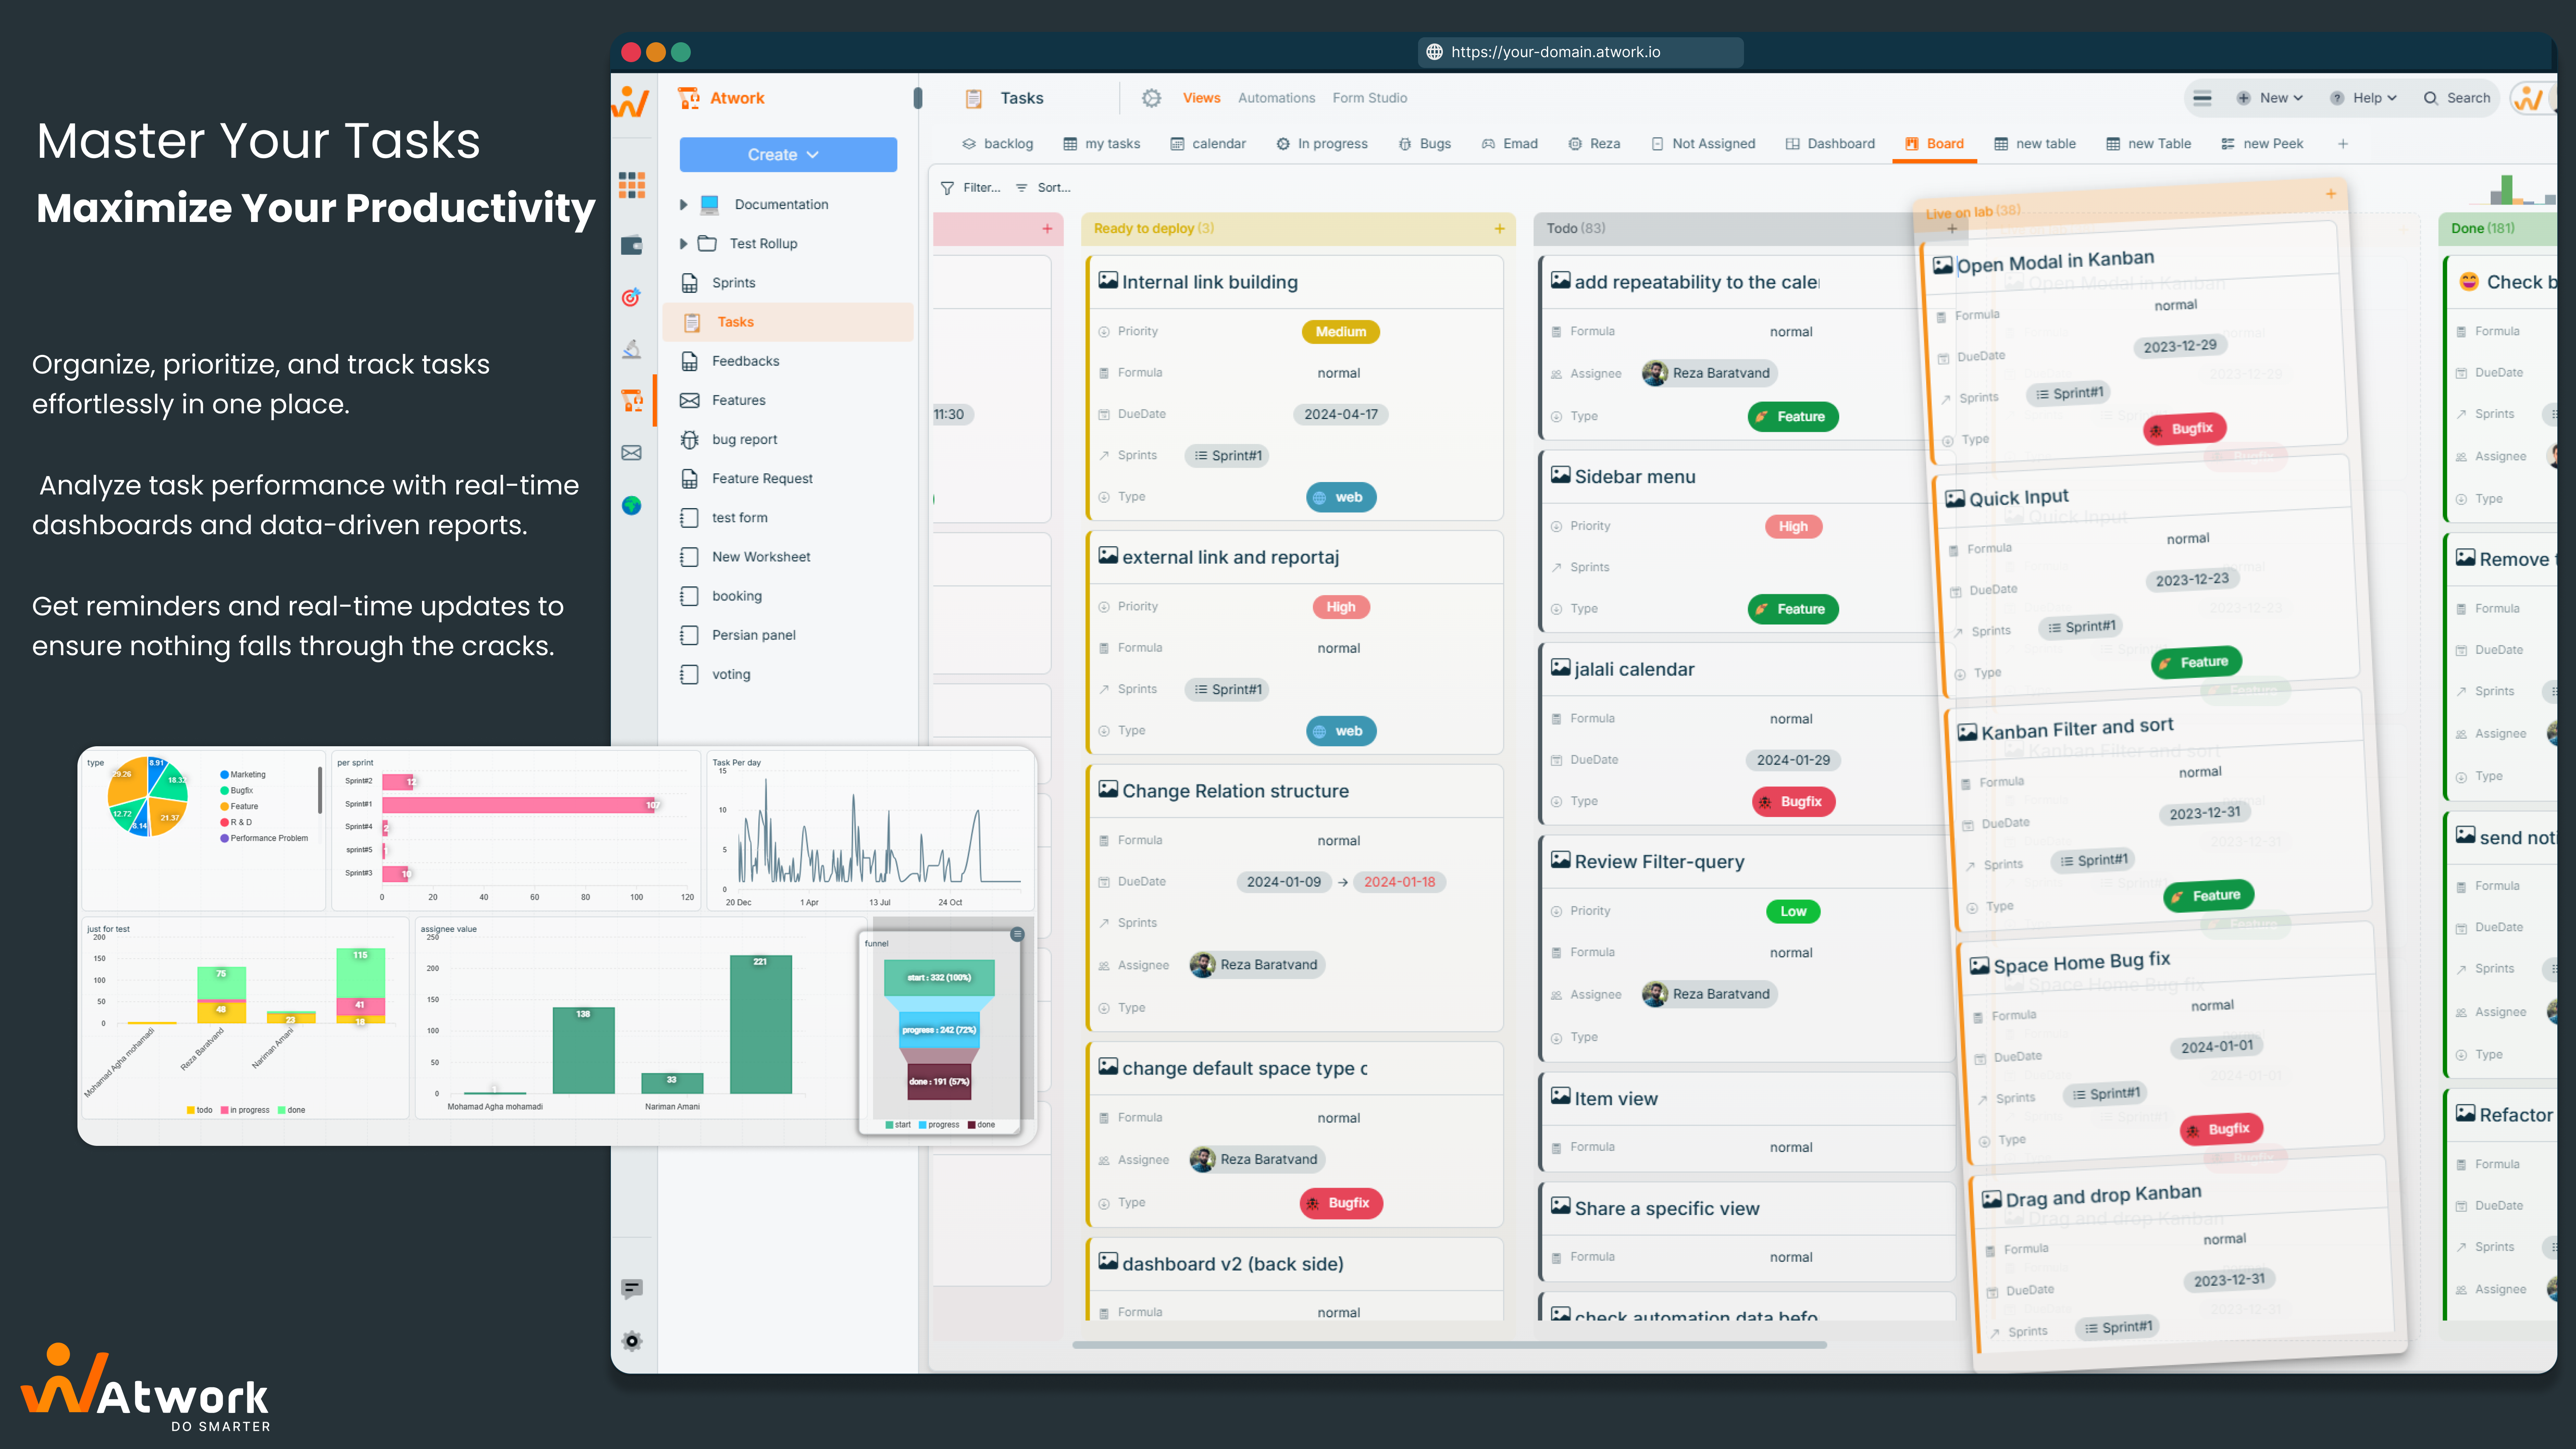Add card with plus in Ready to deploy
Viewport: 2576px width, 1449px height.
[1499, 229]
